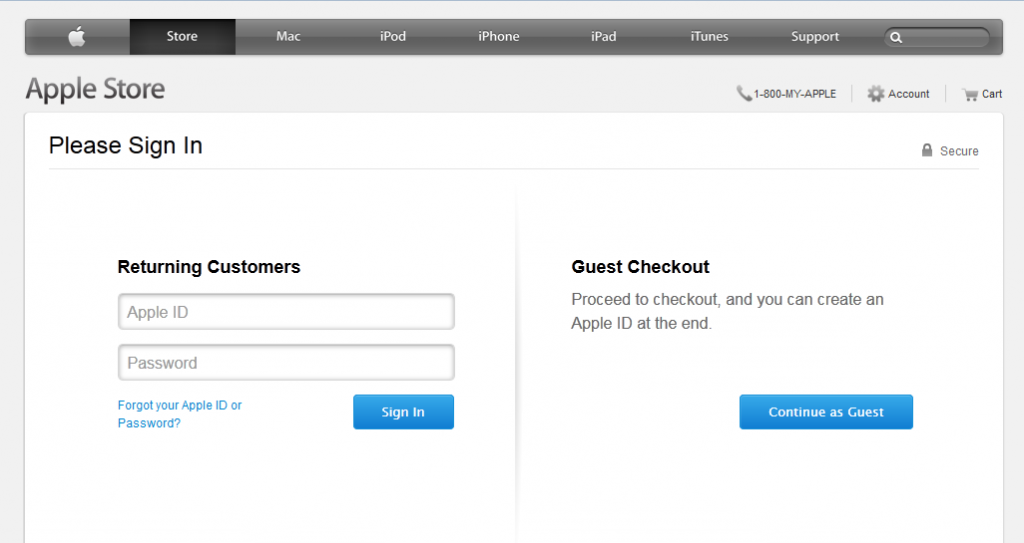This screenshot has width=1024, height=543.
Task: Click the 1-800-MY-APPLE phone number
Action: [795, 94]
